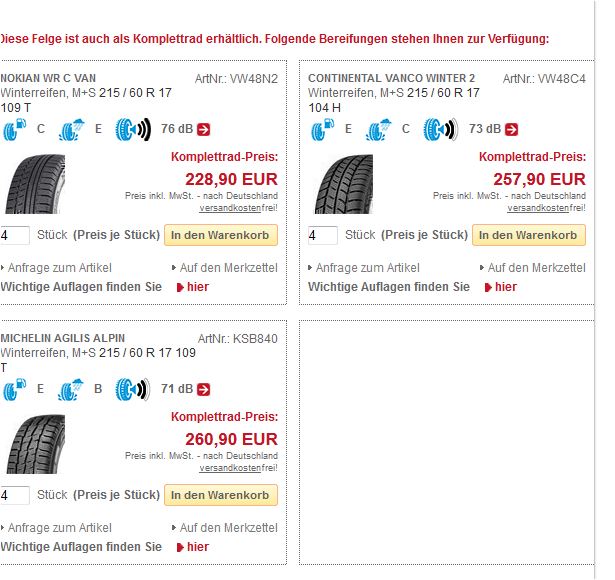Viewport: 615px width, 580px height.
Task: Add Michelin Agilis Alpin to Warenkorb
Action: [x=221, y=495]
